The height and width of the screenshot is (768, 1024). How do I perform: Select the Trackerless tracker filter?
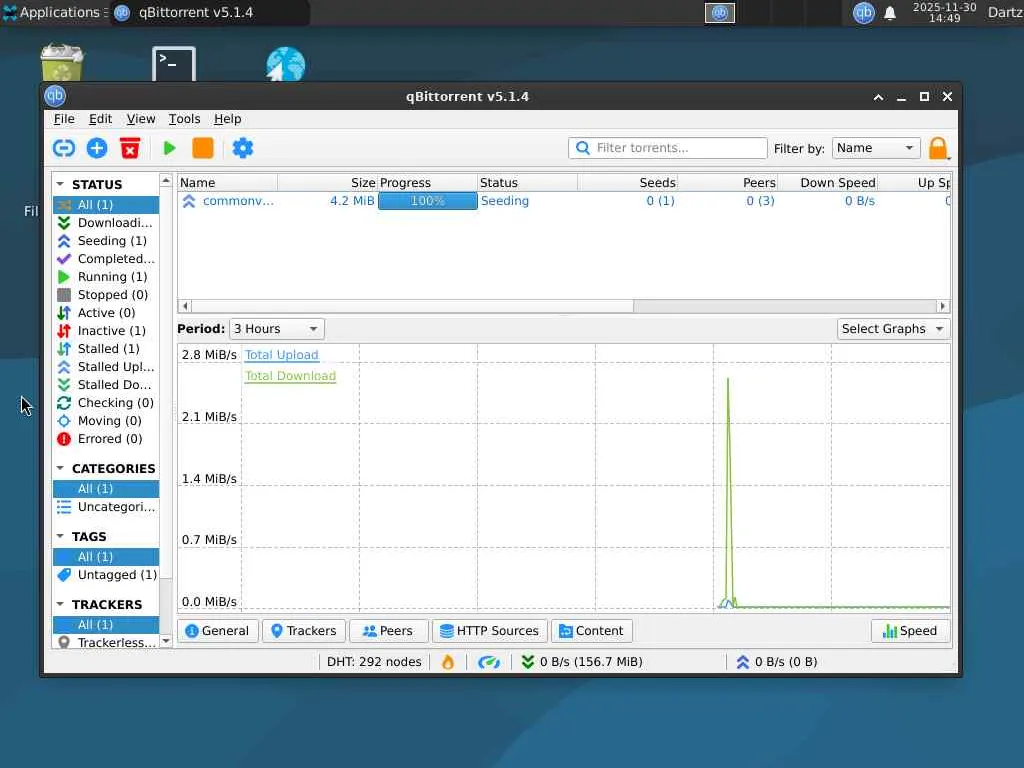tap(105, 642)
